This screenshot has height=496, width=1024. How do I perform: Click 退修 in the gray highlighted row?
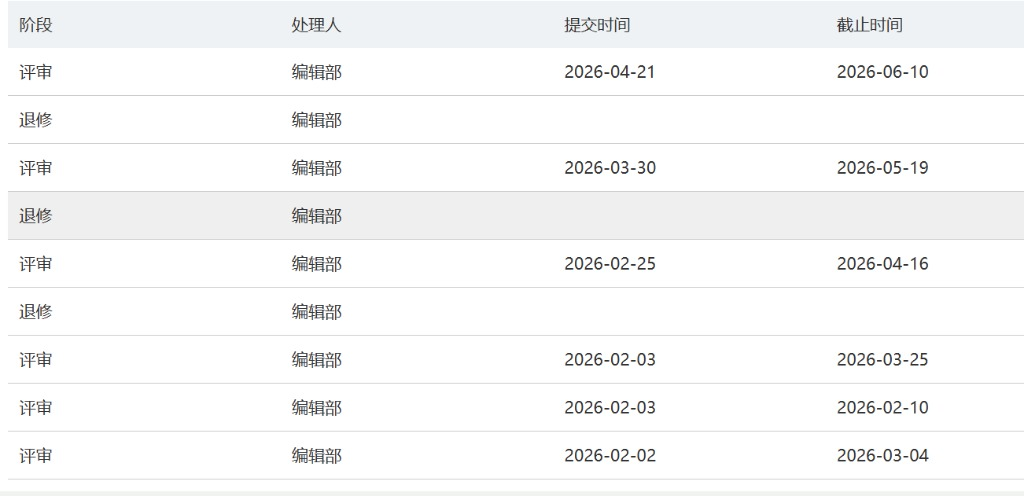(x=36, y=216)
